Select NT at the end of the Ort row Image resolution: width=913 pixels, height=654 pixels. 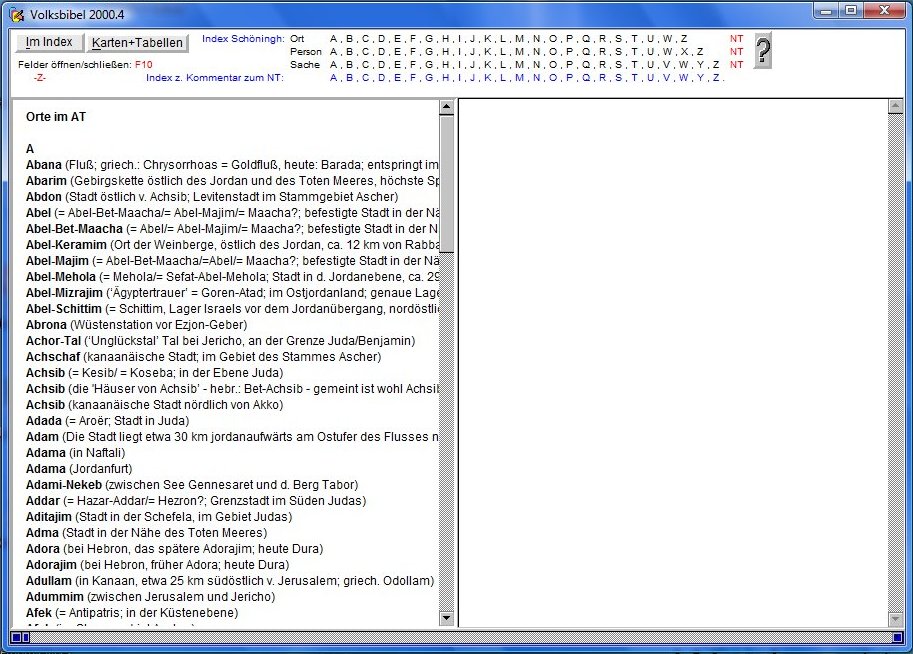coord(737,38)
